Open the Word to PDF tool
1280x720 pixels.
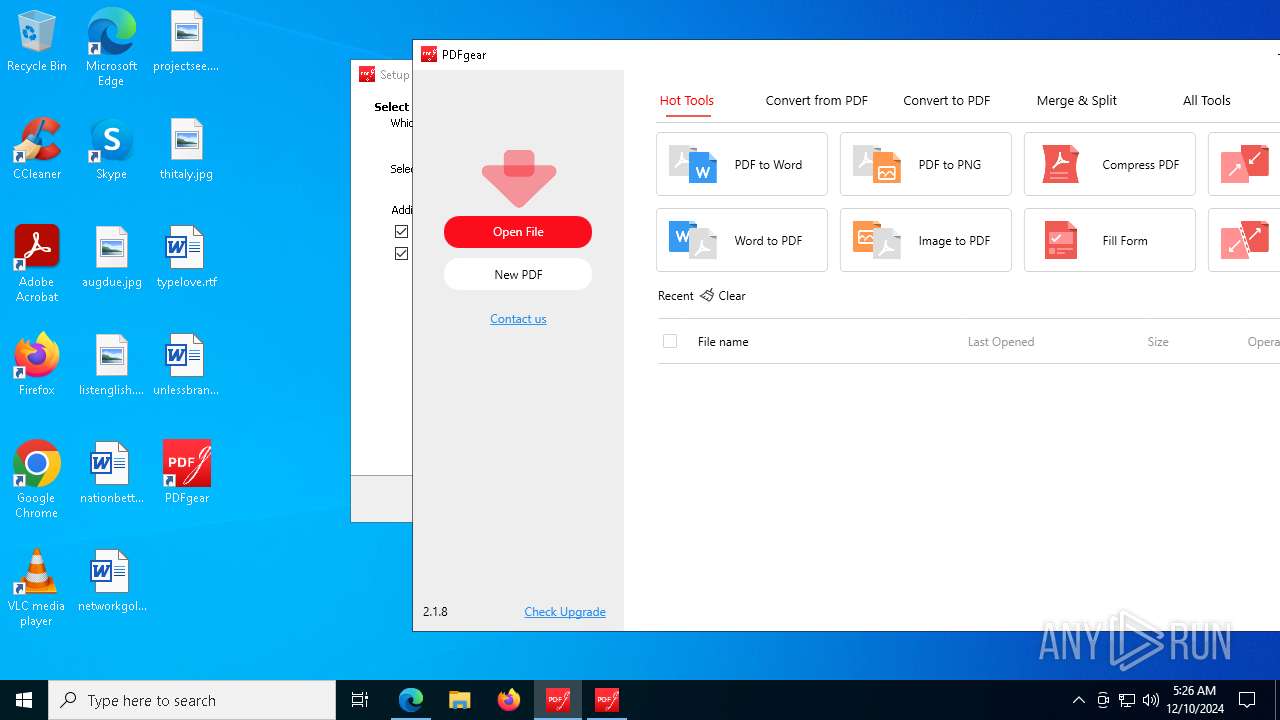[742, 240]
